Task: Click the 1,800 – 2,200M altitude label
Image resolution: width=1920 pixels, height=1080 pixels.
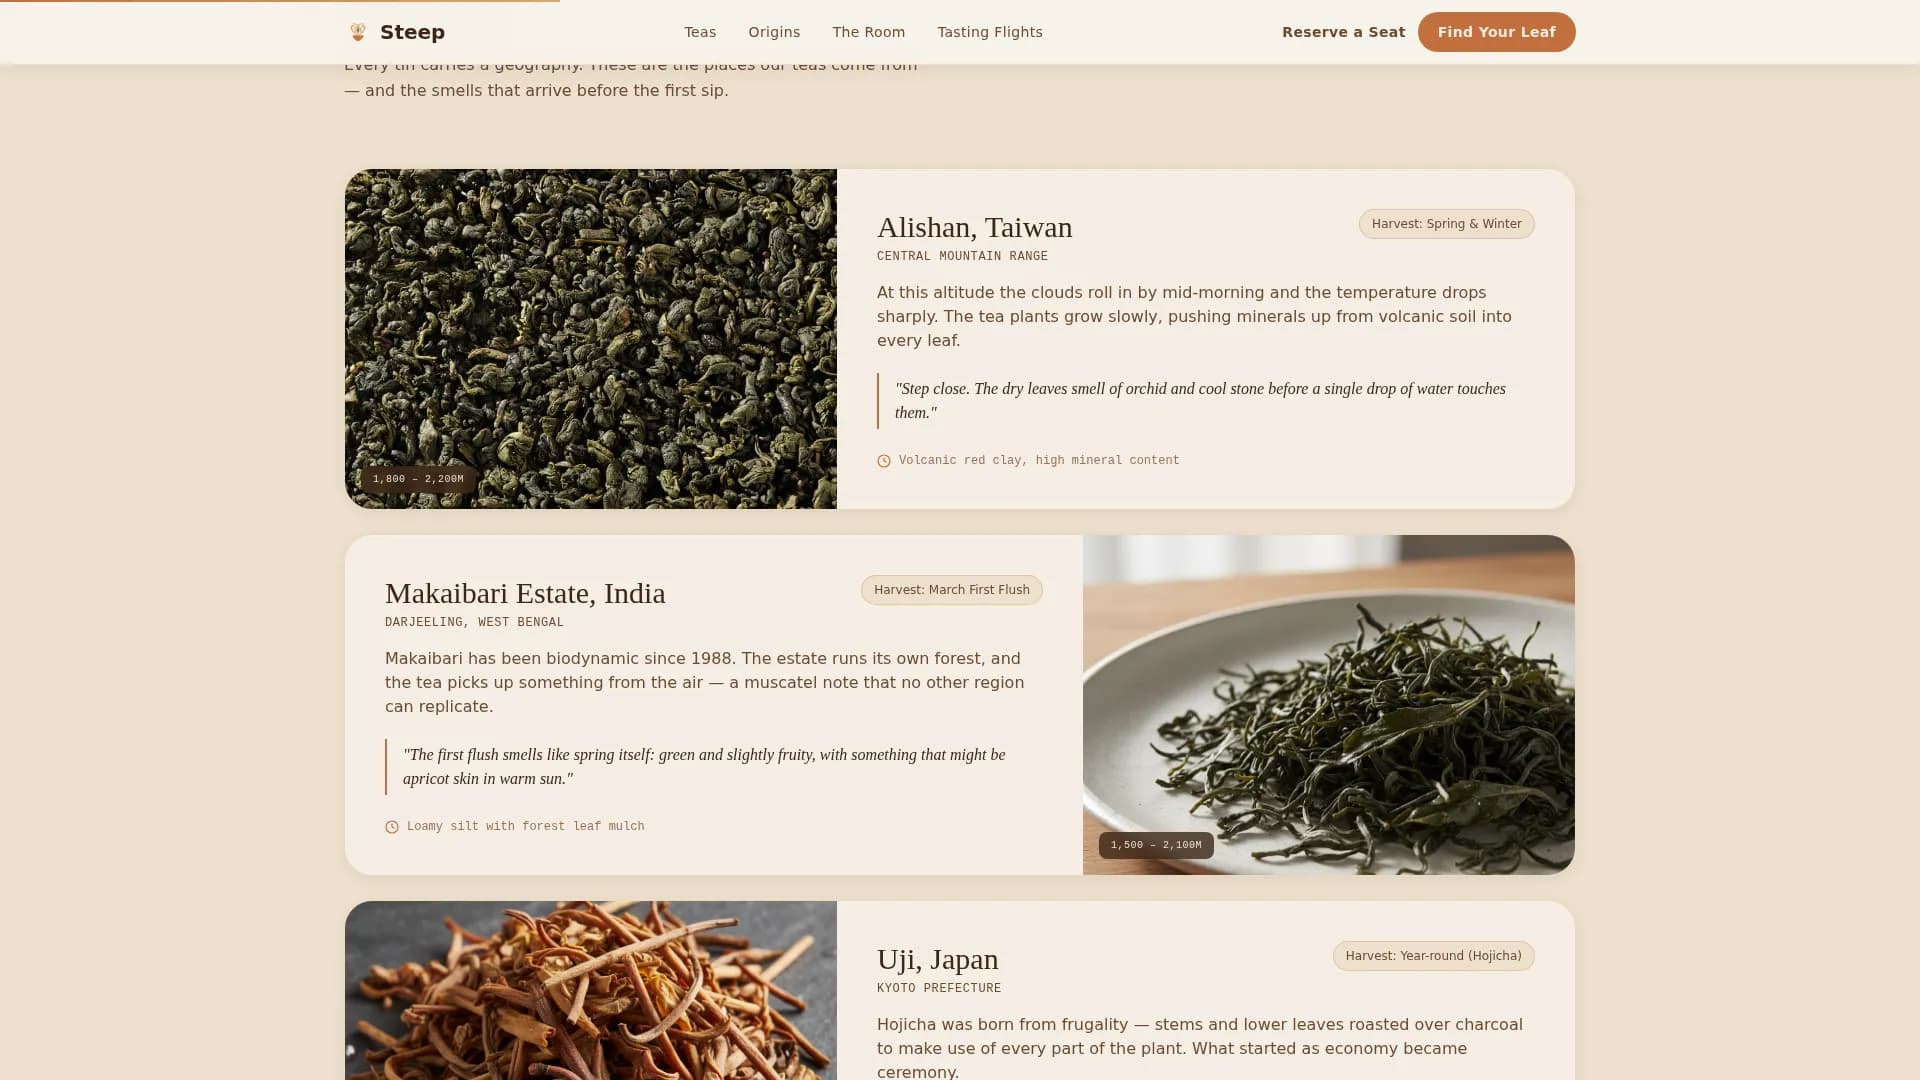Action: pyautogui.click(x=418, y=479)
